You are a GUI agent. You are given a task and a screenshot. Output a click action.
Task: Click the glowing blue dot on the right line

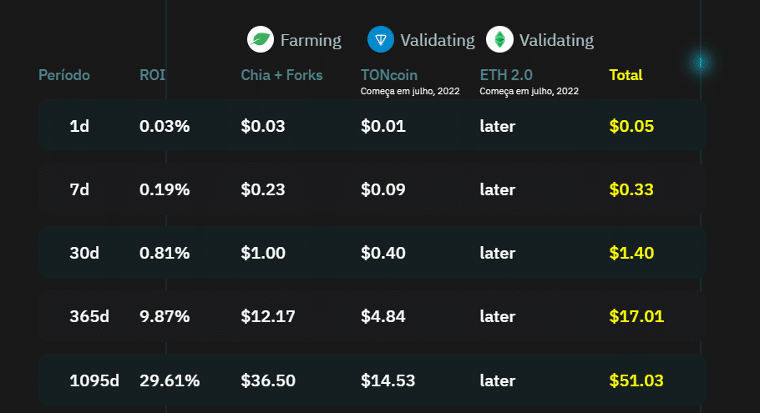(700, 62)
